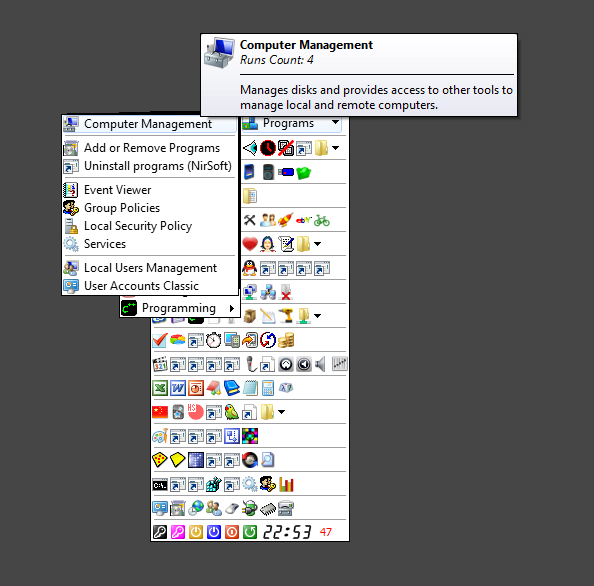Click the 22:53 digital clock
The height and width of the screenshot is (586, 594).
(287, 532)
